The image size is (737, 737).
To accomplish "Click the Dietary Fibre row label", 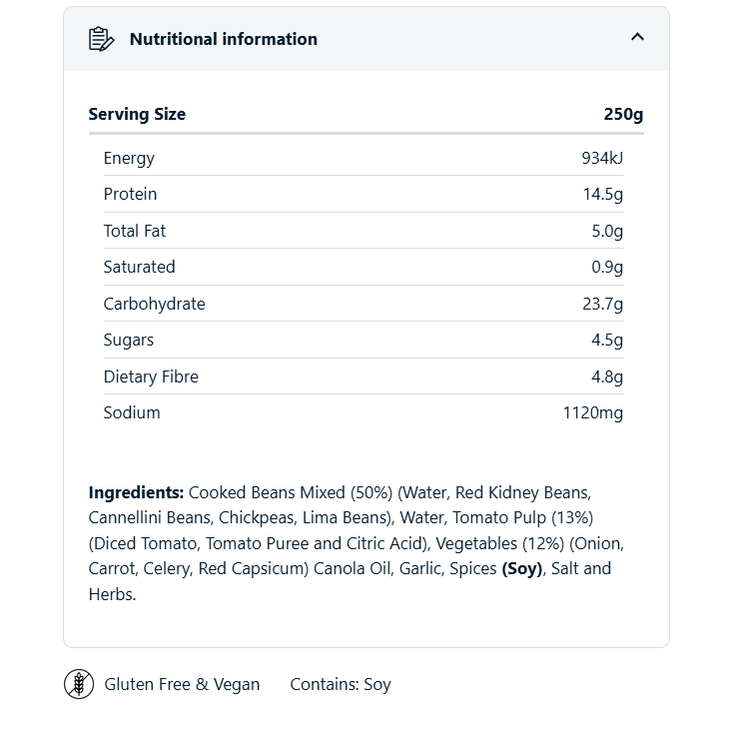I will point(151,377).
